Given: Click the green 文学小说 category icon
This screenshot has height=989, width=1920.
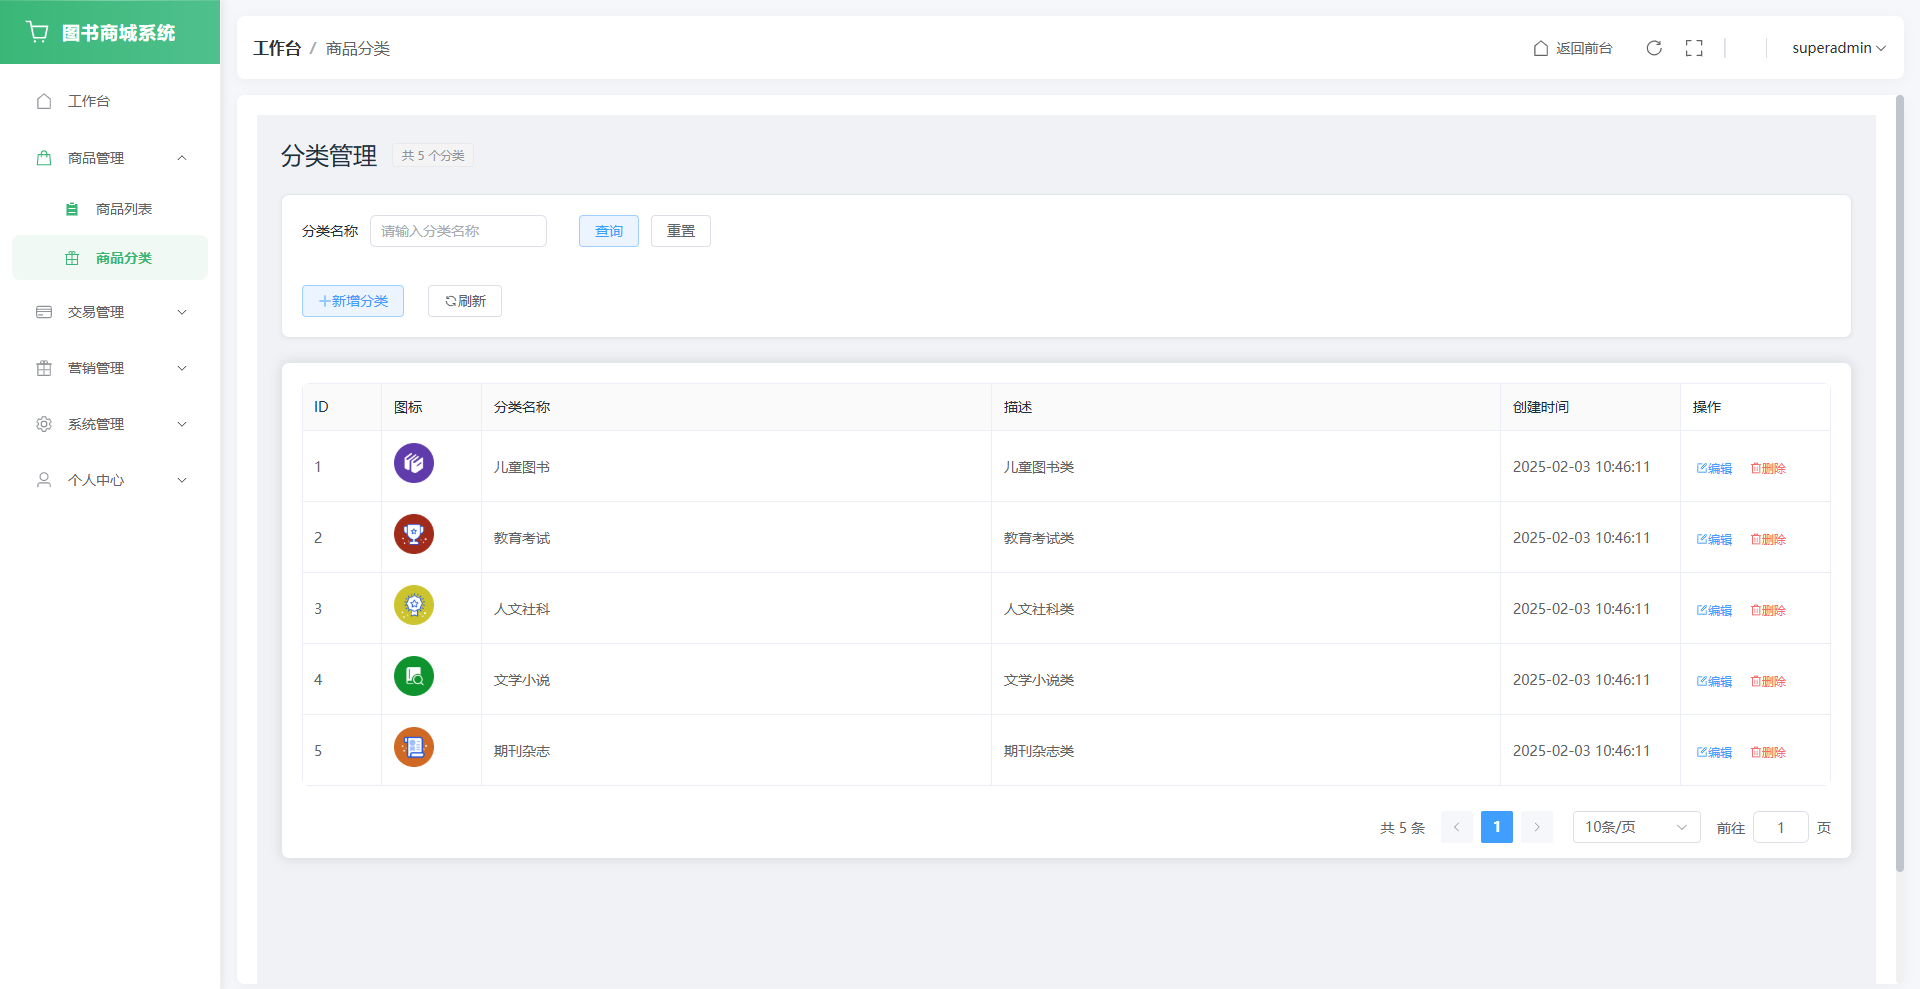Looking at the screenshot, I should tap(413, 676).
